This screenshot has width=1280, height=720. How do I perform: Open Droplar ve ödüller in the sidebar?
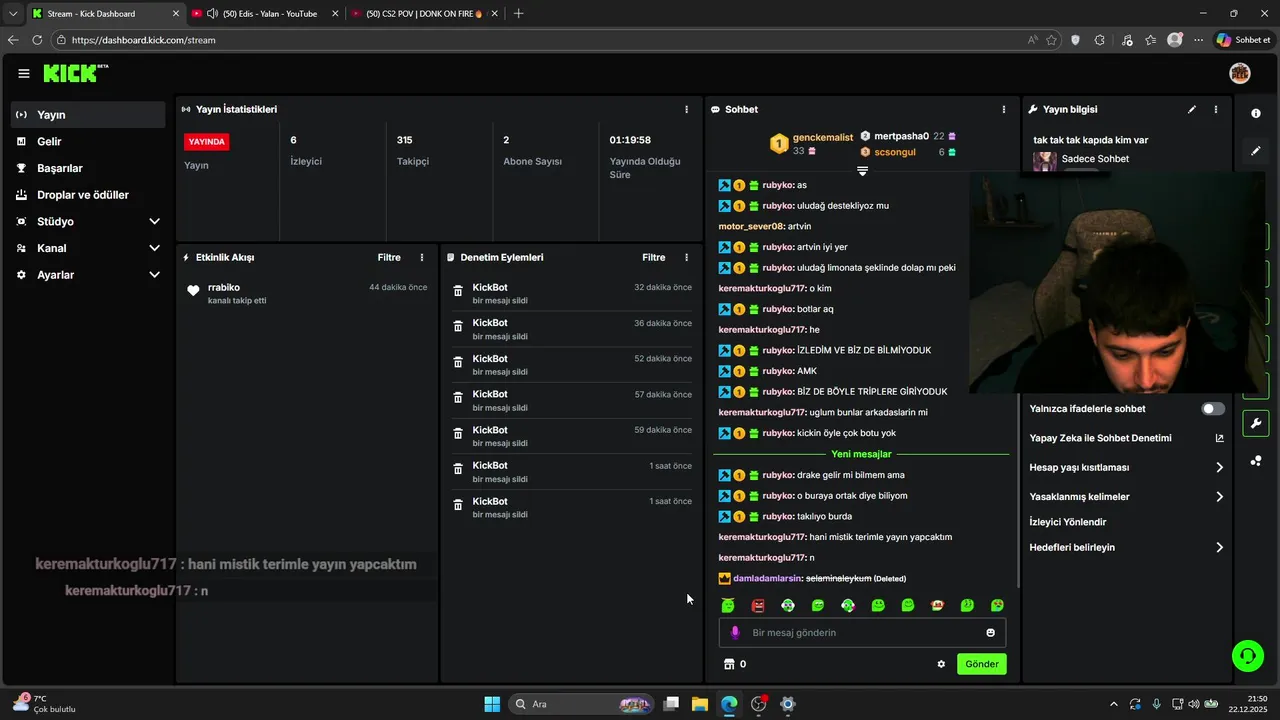[88, 195]
